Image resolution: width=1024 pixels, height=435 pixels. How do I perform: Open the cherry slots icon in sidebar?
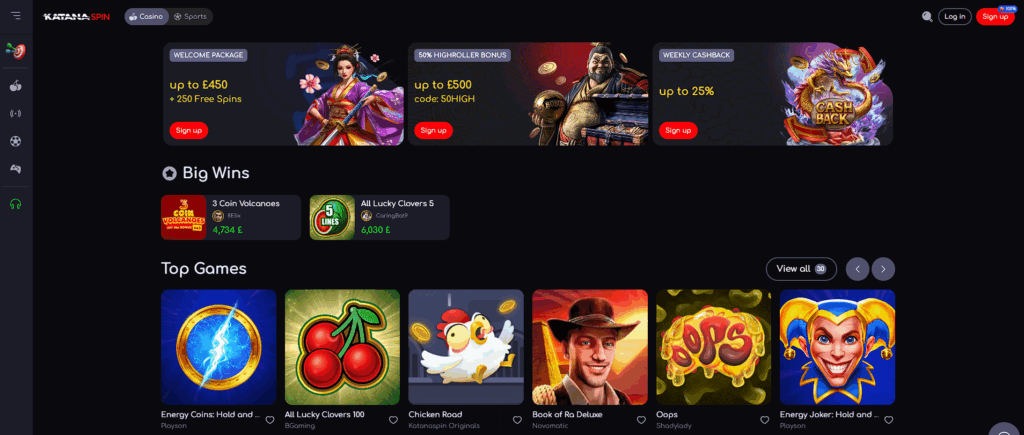point(16,86)
